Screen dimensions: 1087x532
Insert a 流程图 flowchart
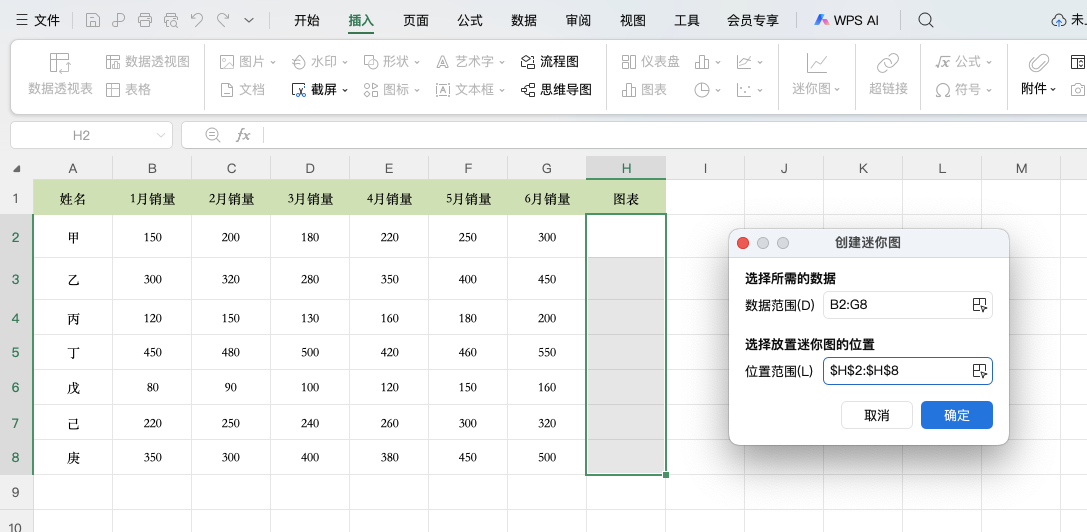pyautogui.click(x=550, y=62)
